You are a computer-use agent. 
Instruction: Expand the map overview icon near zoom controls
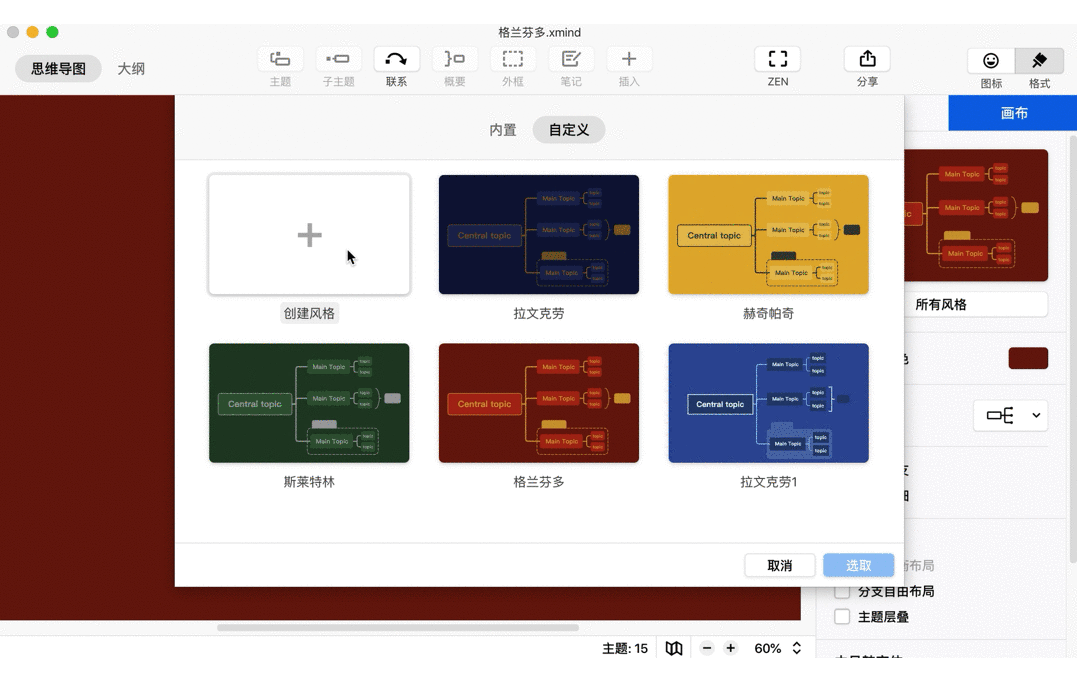[673, 648]
